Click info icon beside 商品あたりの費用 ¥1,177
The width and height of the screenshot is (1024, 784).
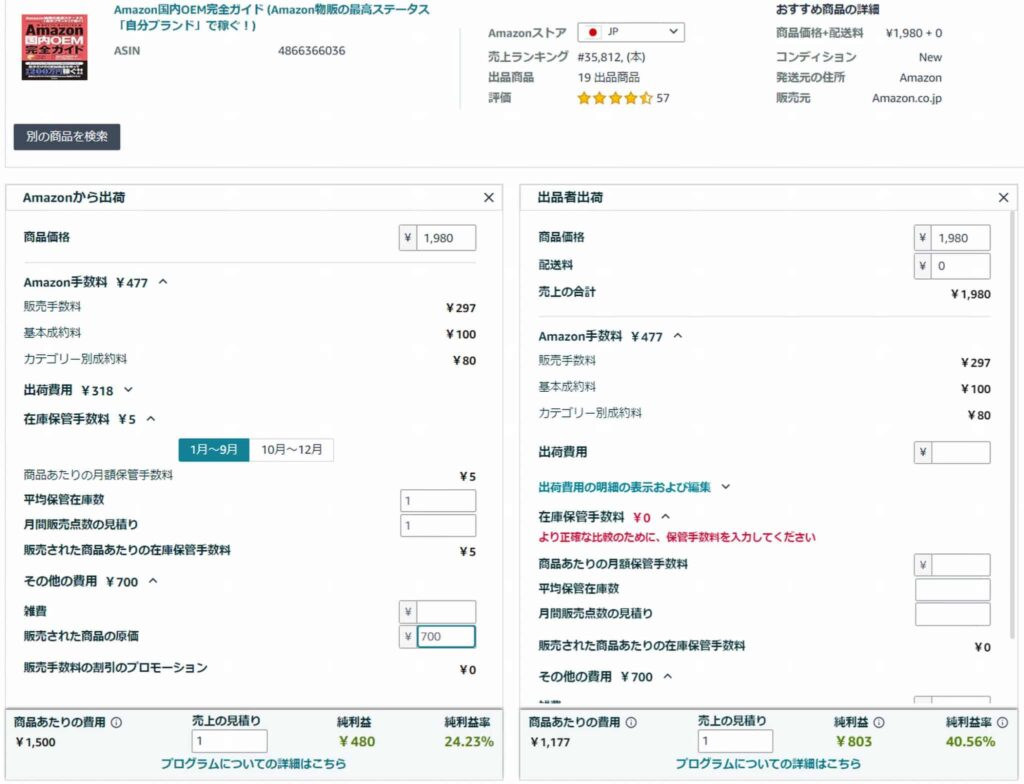click(631, 723)
